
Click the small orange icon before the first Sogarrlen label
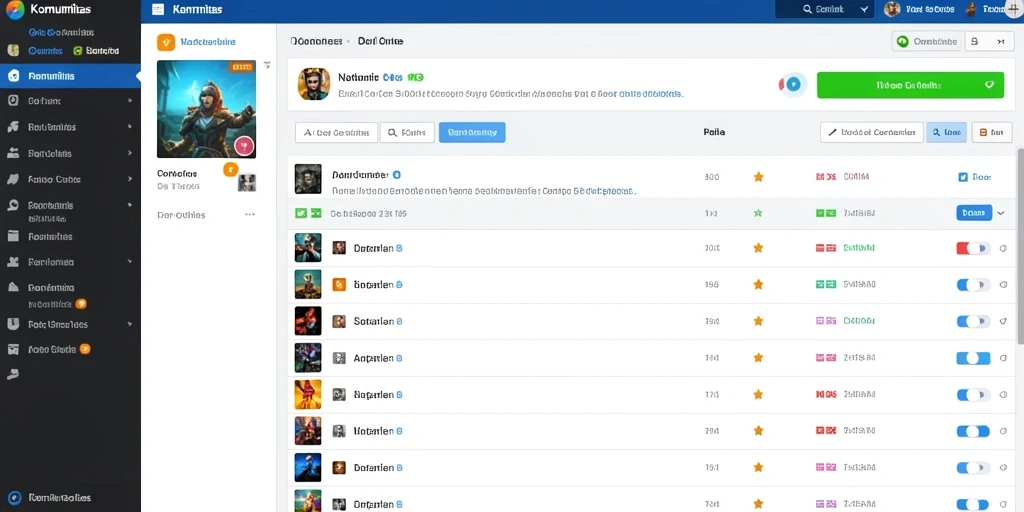(339, 284)
